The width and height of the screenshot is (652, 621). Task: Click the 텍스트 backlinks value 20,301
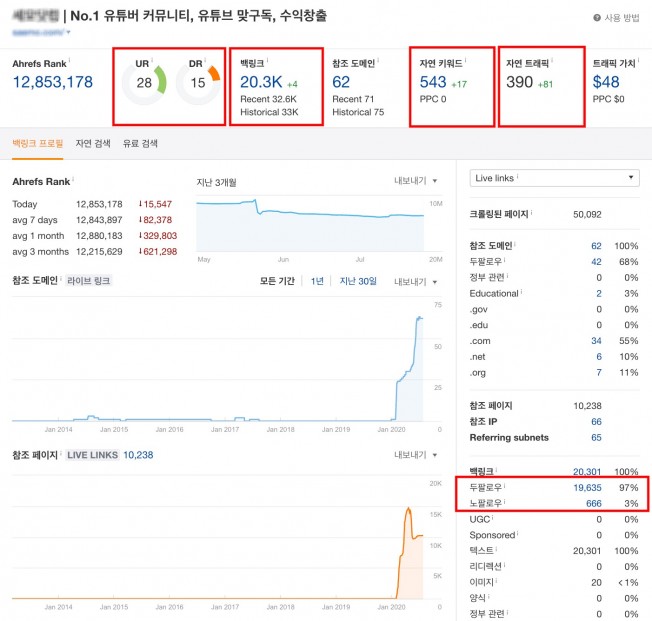[587, 551]
